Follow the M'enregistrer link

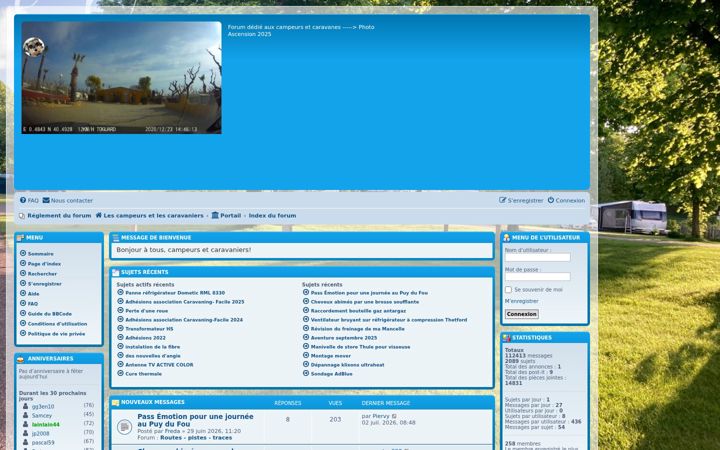[x=522, y=301]
